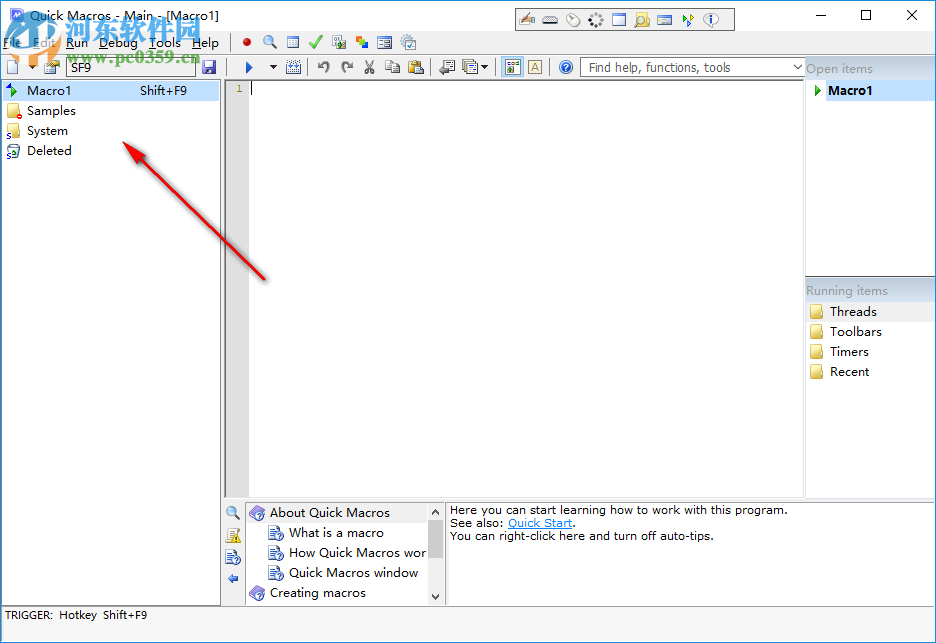The width and height of the screenshot is (936, 643).
Task: Open the Creating macros help topic
Action: pos(318,592)
